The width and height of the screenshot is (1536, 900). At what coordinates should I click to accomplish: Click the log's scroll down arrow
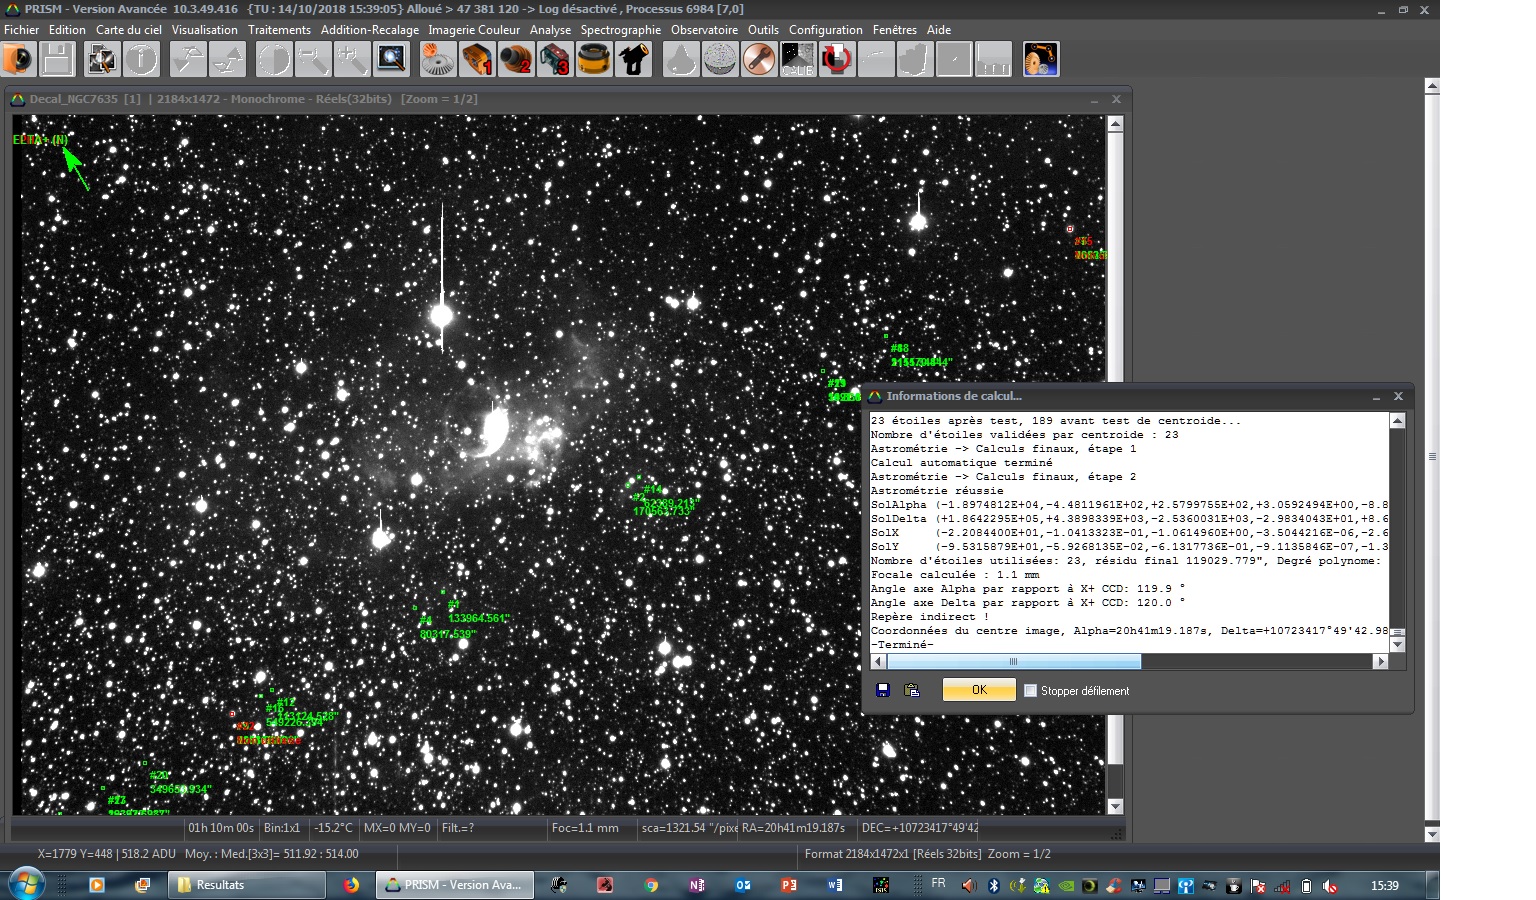coord(1398,645)
